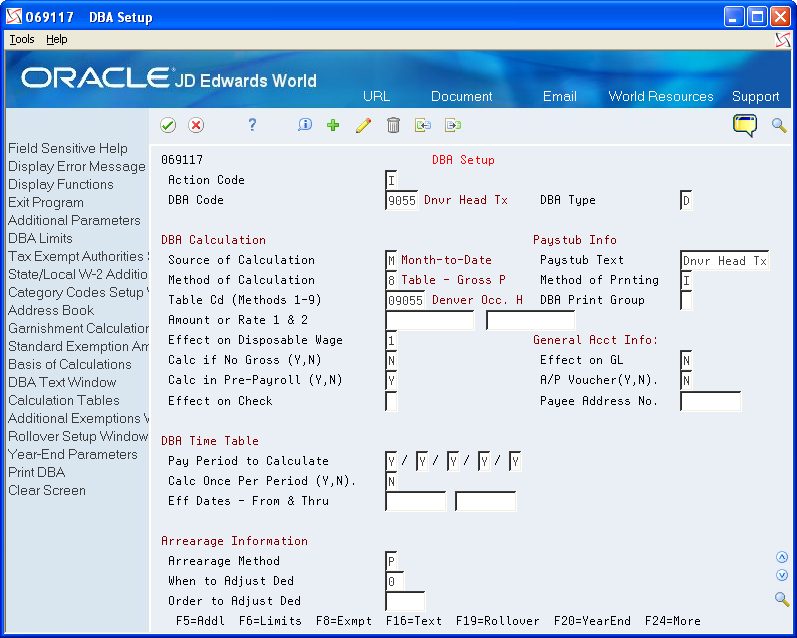The image size is (797, 638).
Task: Click Source of Calculation field
Action: pos(391,261)
